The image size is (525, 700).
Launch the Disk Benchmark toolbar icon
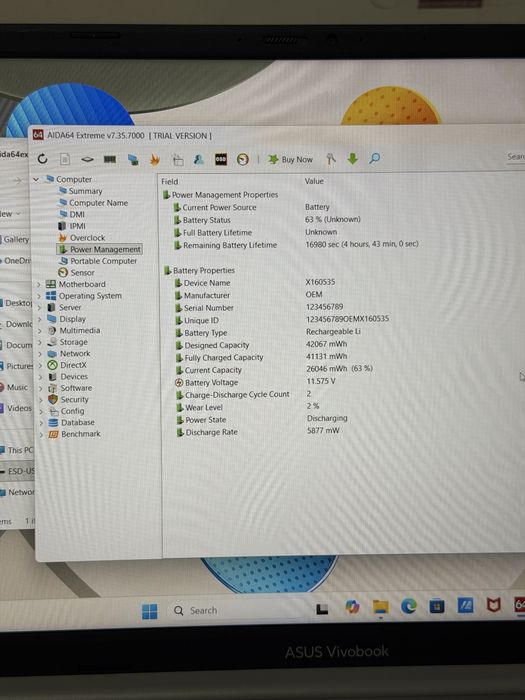pyautogui.click(x=87, y=159)
